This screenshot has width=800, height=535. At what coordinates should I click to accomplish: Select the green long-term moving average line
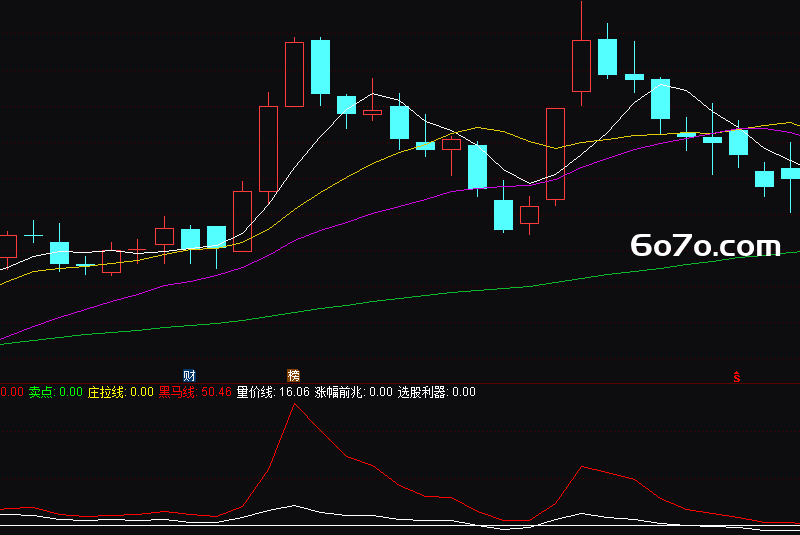click(400, 298)
